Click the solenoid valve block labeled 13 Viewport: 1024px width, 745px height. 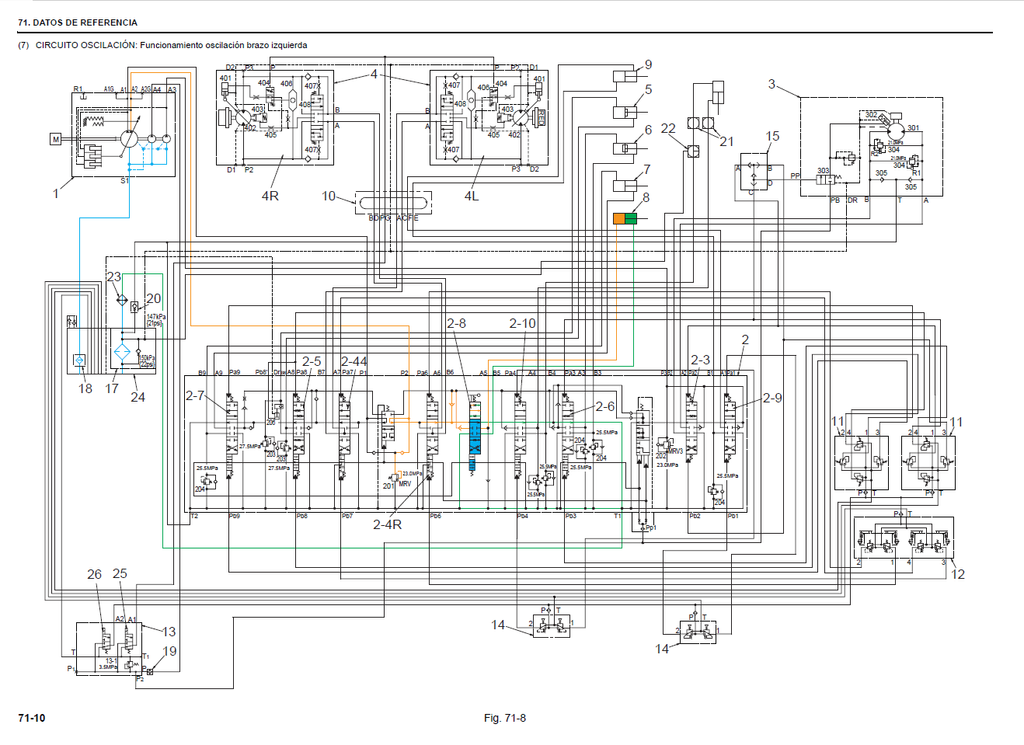(x=108, y=648)
